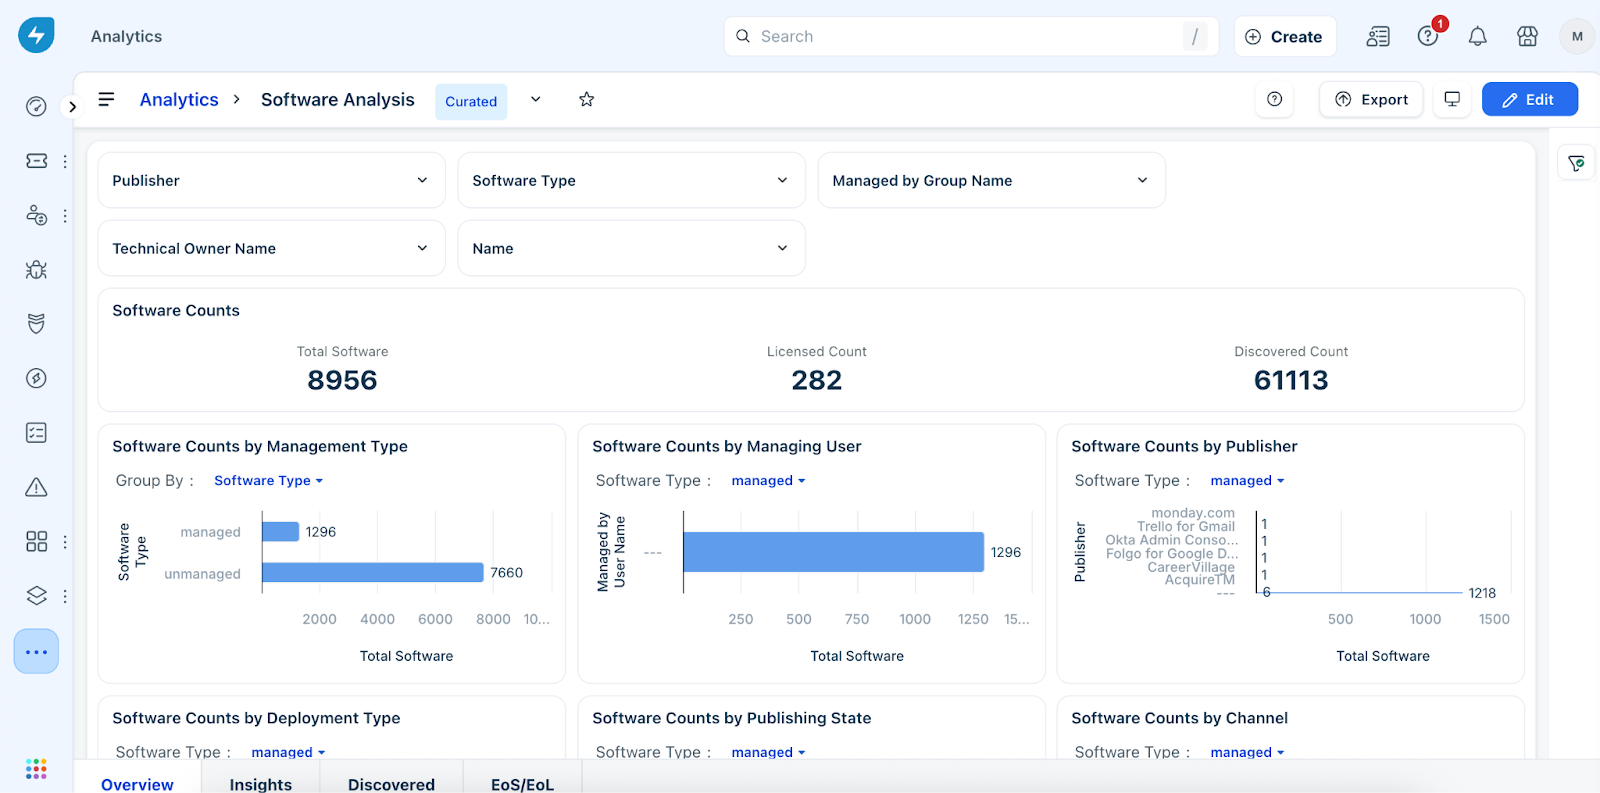Click the Export button
The width and height of the screenshot is (1600, 793).
1371,99
